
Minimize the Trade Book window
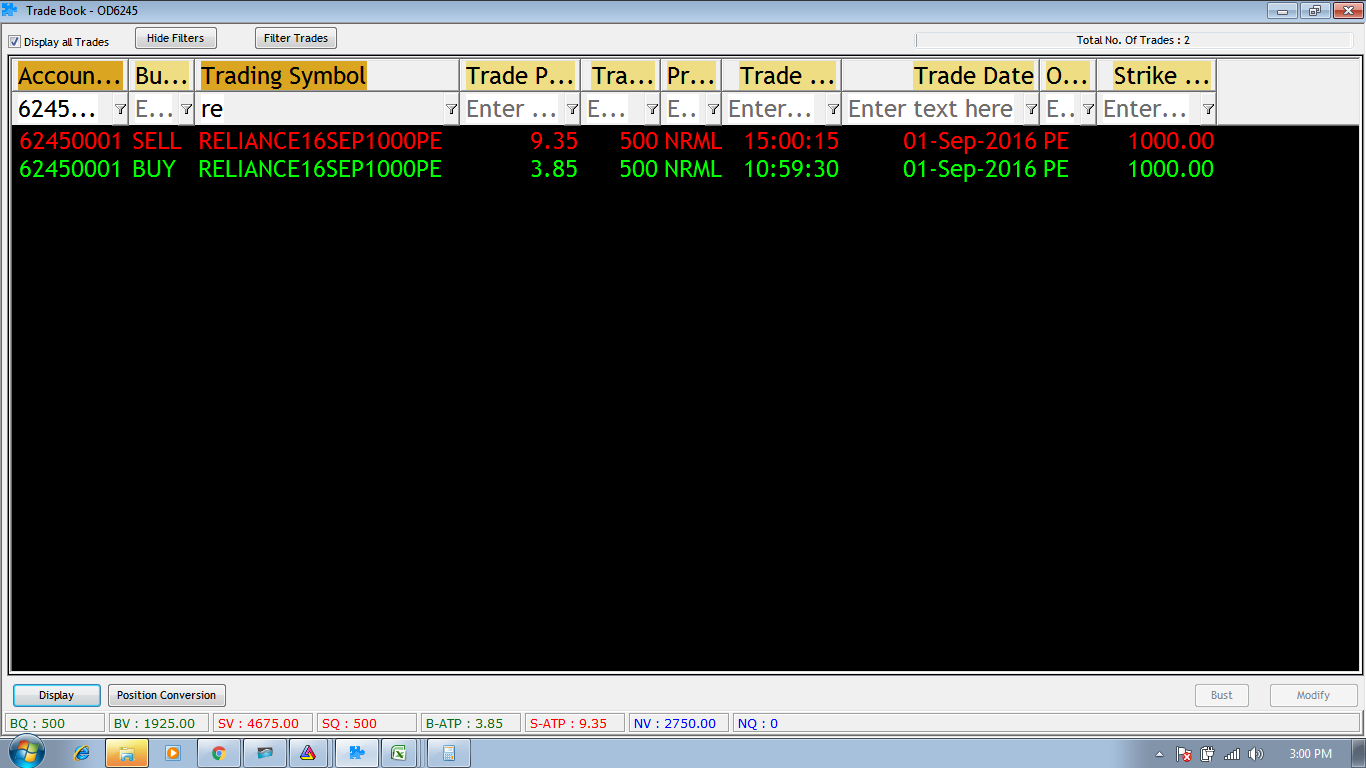point(1283,10)
